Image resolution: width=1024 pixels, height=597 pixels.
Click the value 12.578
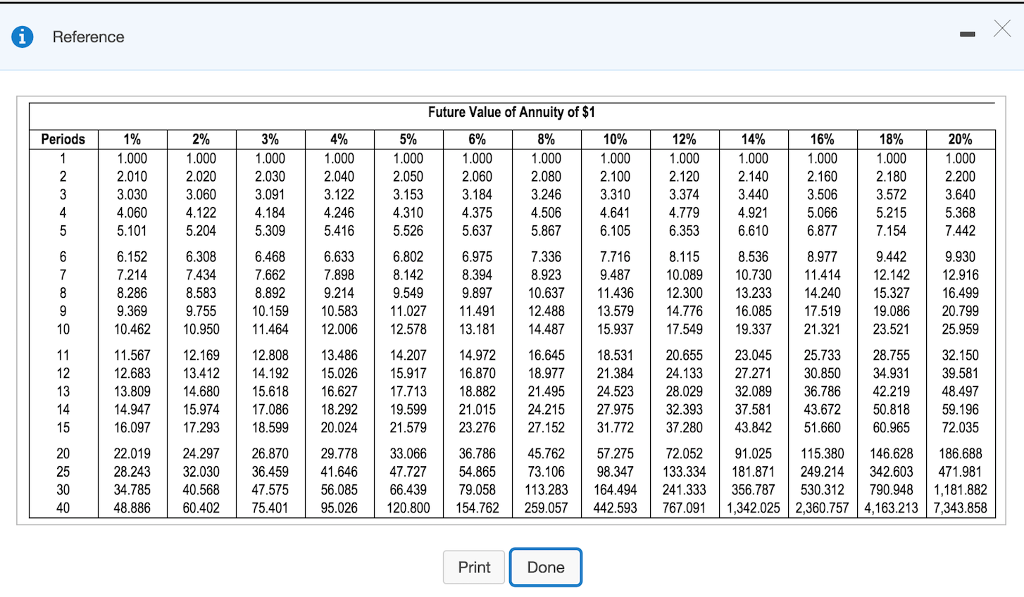click(408, 329)
